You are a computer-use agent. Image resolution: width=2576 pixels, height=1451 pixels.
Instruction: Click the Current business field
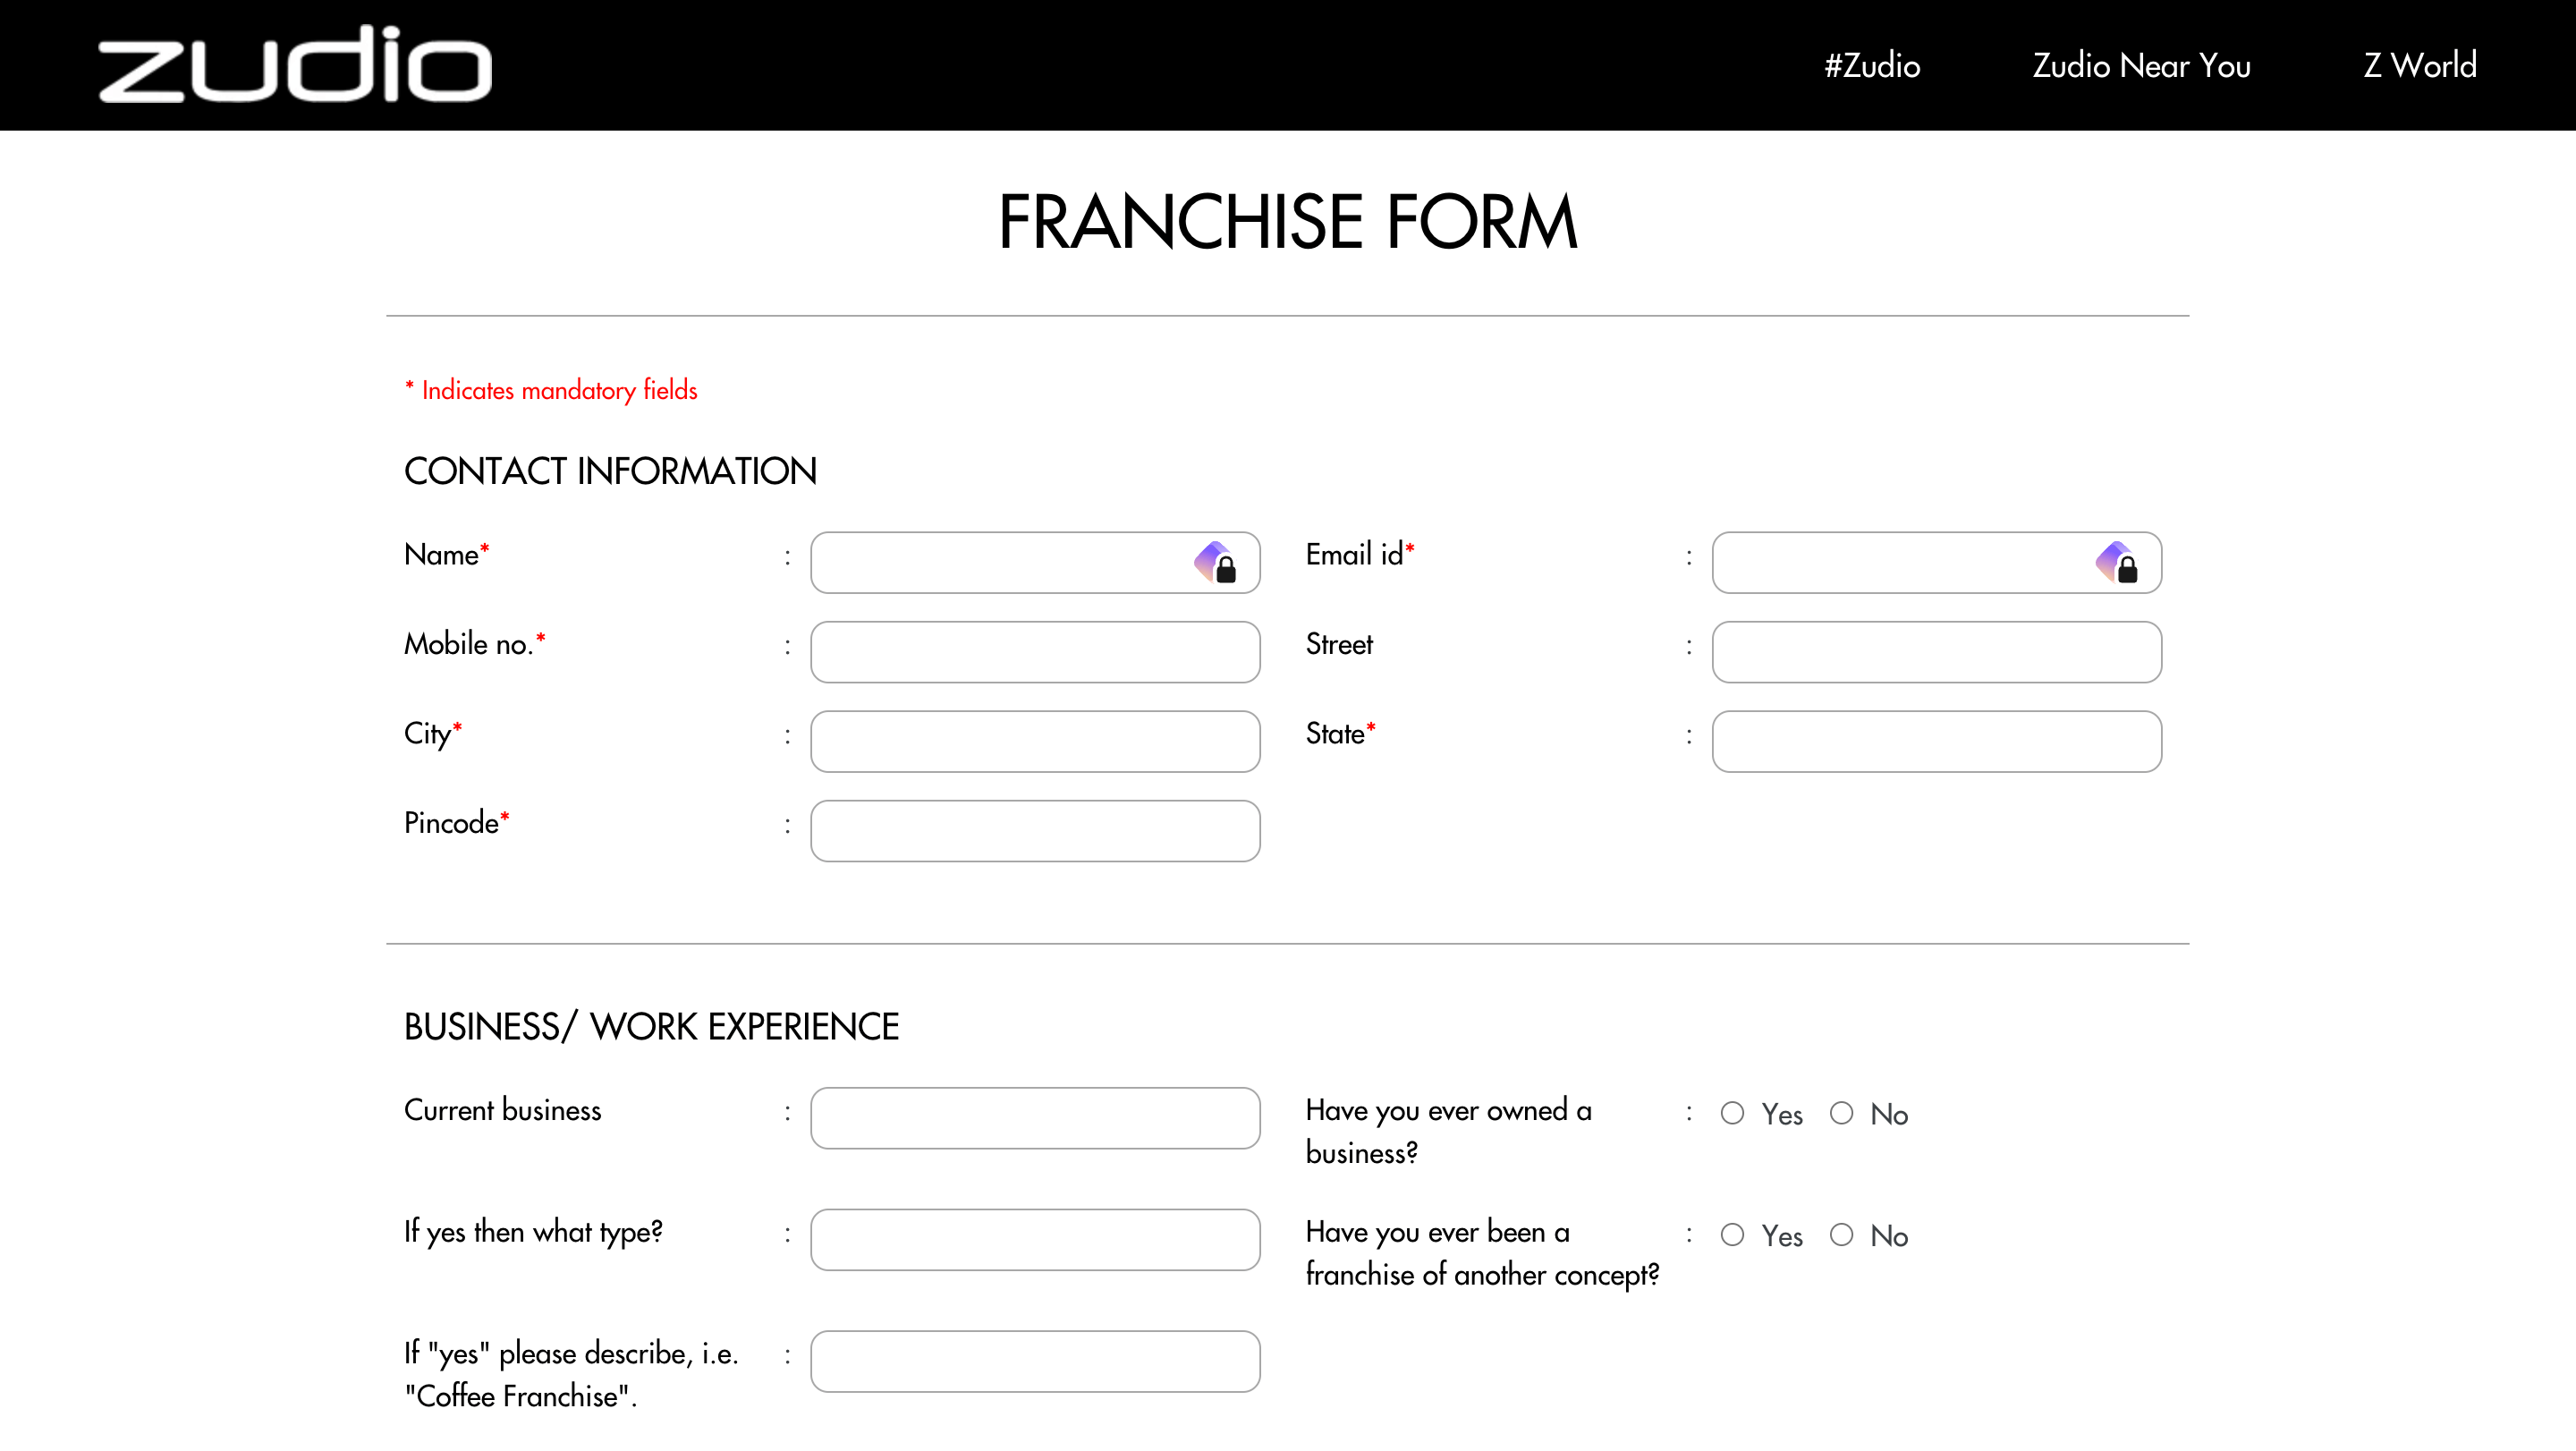(1035, 1118)
